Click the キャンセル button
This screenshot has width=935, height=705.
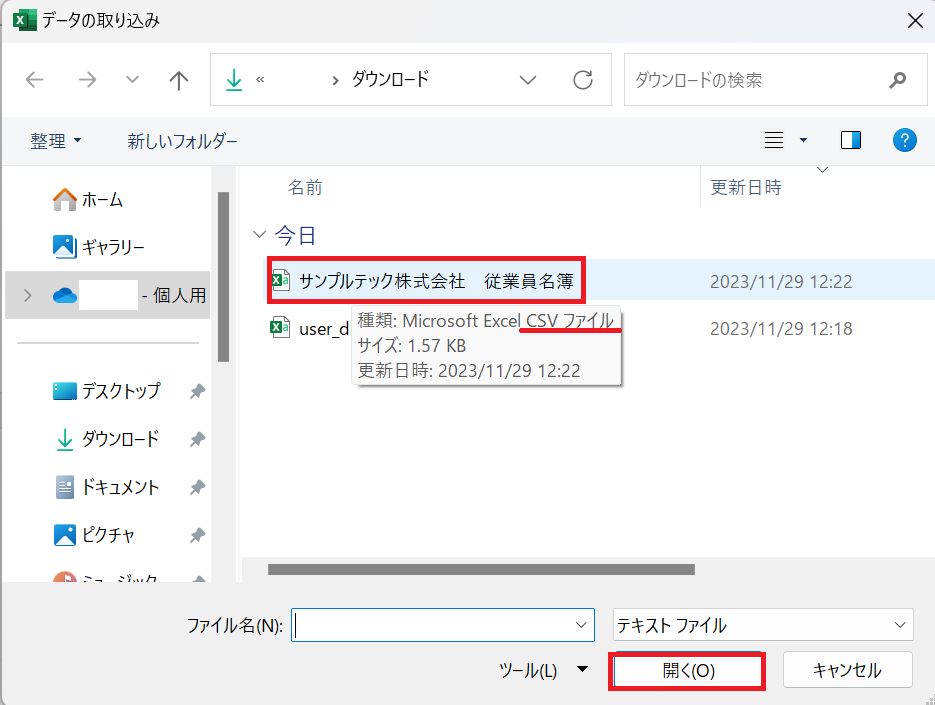[847, 670]
